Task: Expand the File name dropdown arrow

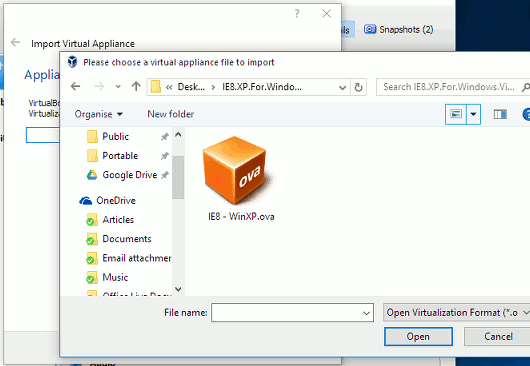Action: [366, 313]
